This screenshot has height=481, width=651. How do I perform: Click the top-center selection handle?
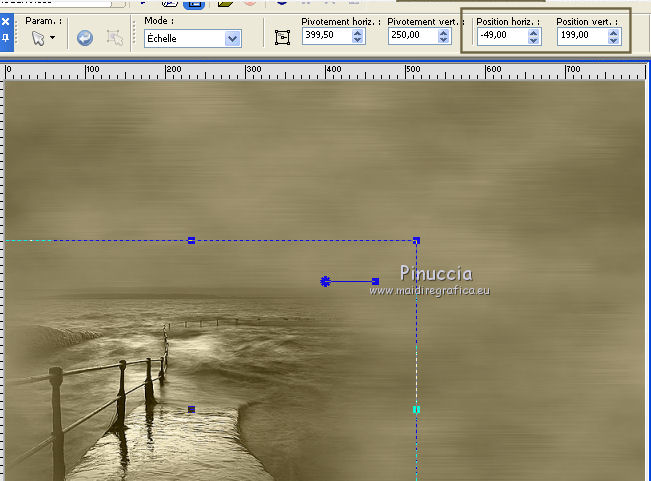(x=191, y=240)
